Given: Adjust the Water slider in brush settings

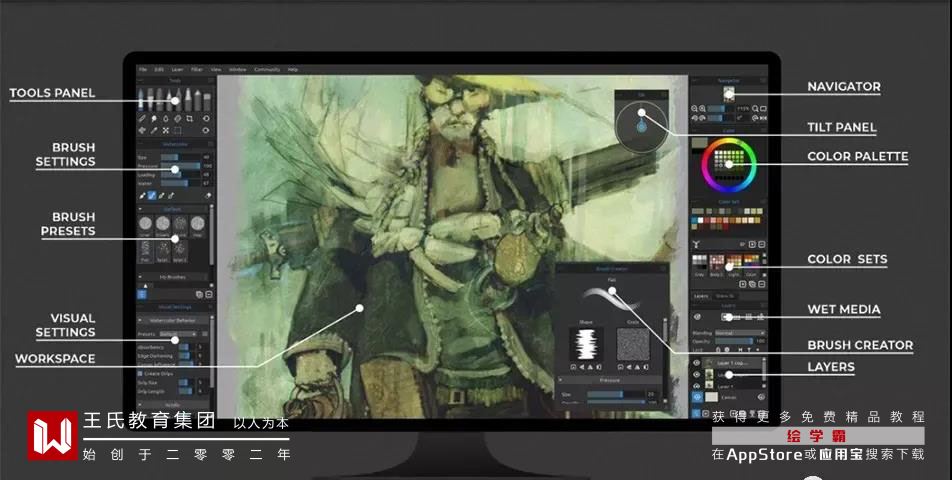Looking at the screenshot, I should (180, 183).
